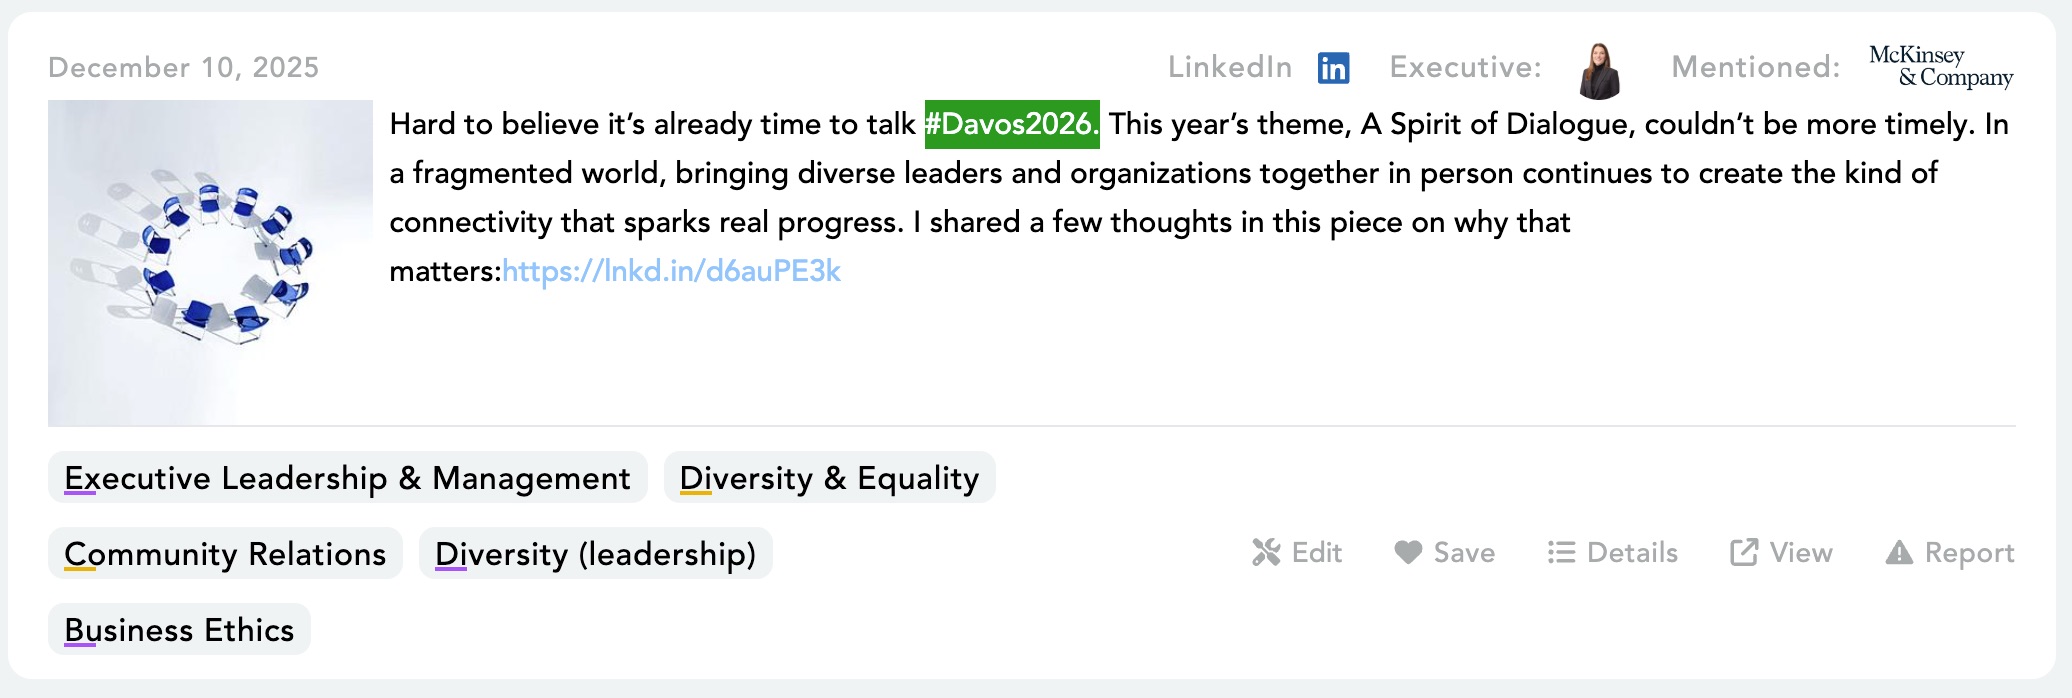Click the blue LinkedIn logo icon

pos(1333,68)
